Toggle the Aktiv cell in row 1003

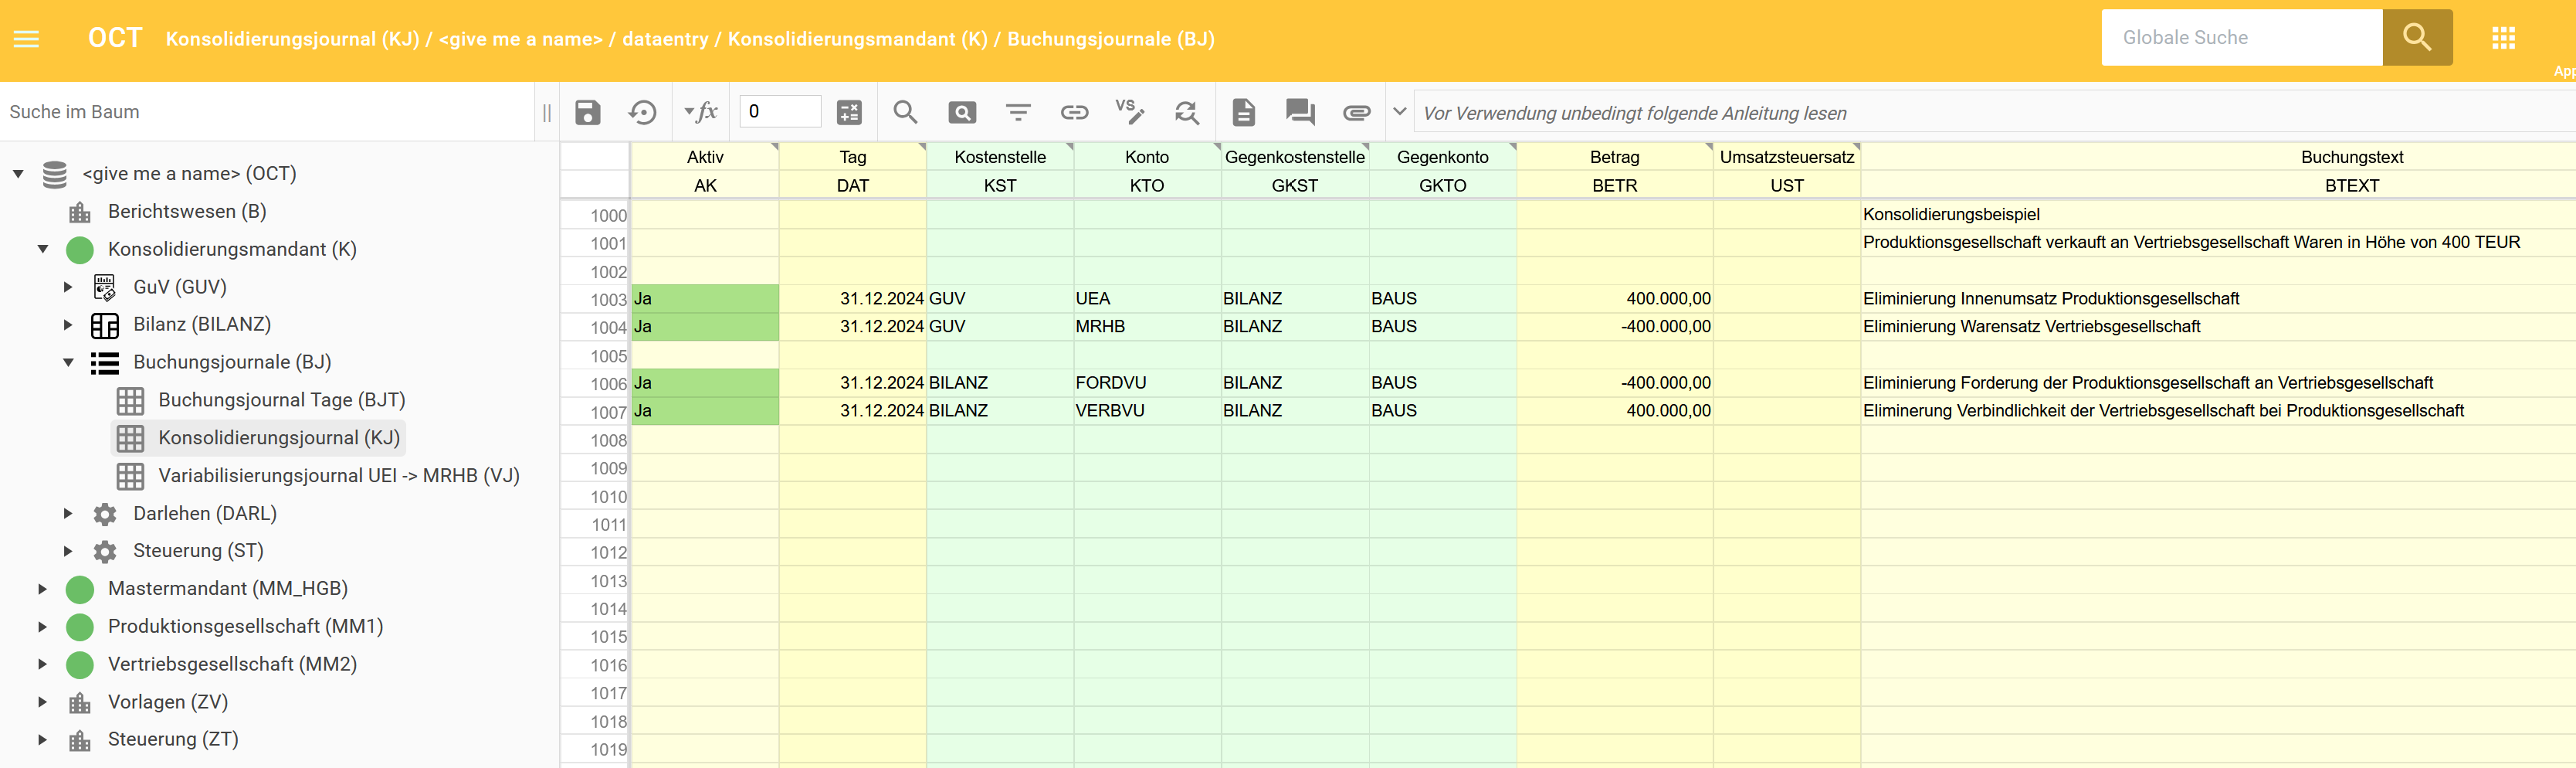705,299
